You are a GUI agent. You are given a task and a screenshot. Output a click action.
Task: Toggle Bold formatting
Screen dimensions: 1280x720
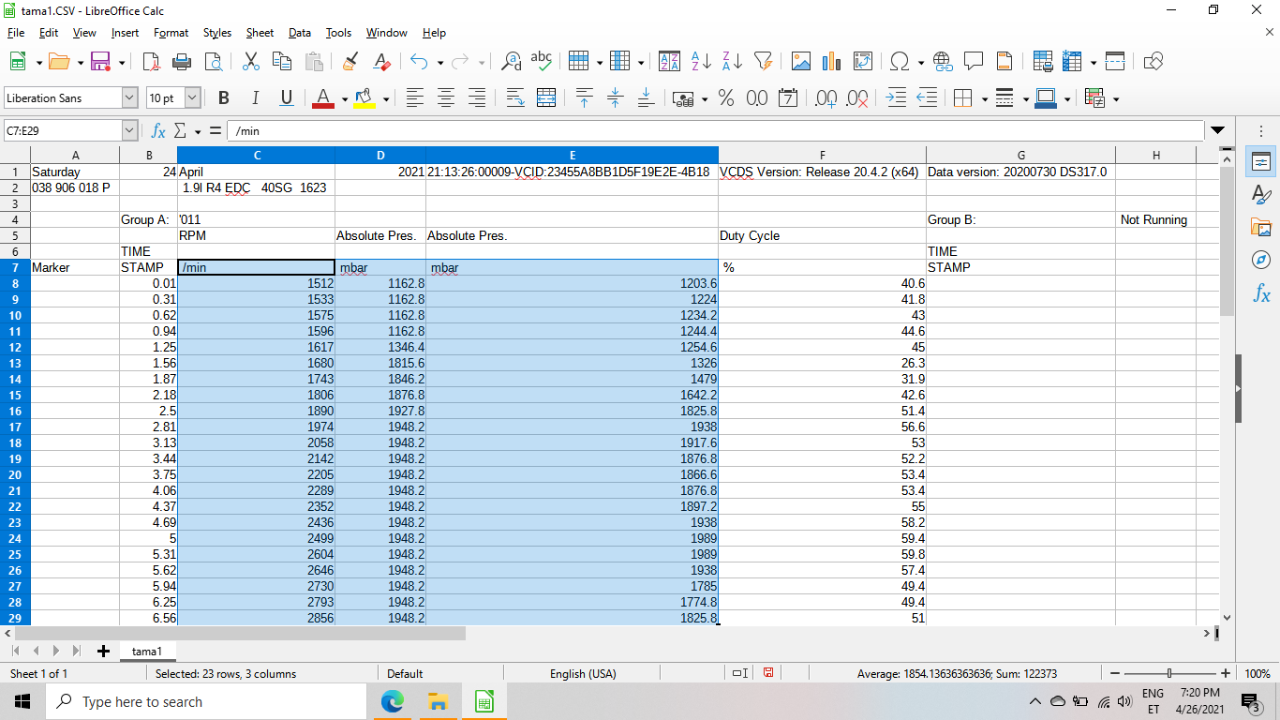pyautogui.click(x=224, y=98)
